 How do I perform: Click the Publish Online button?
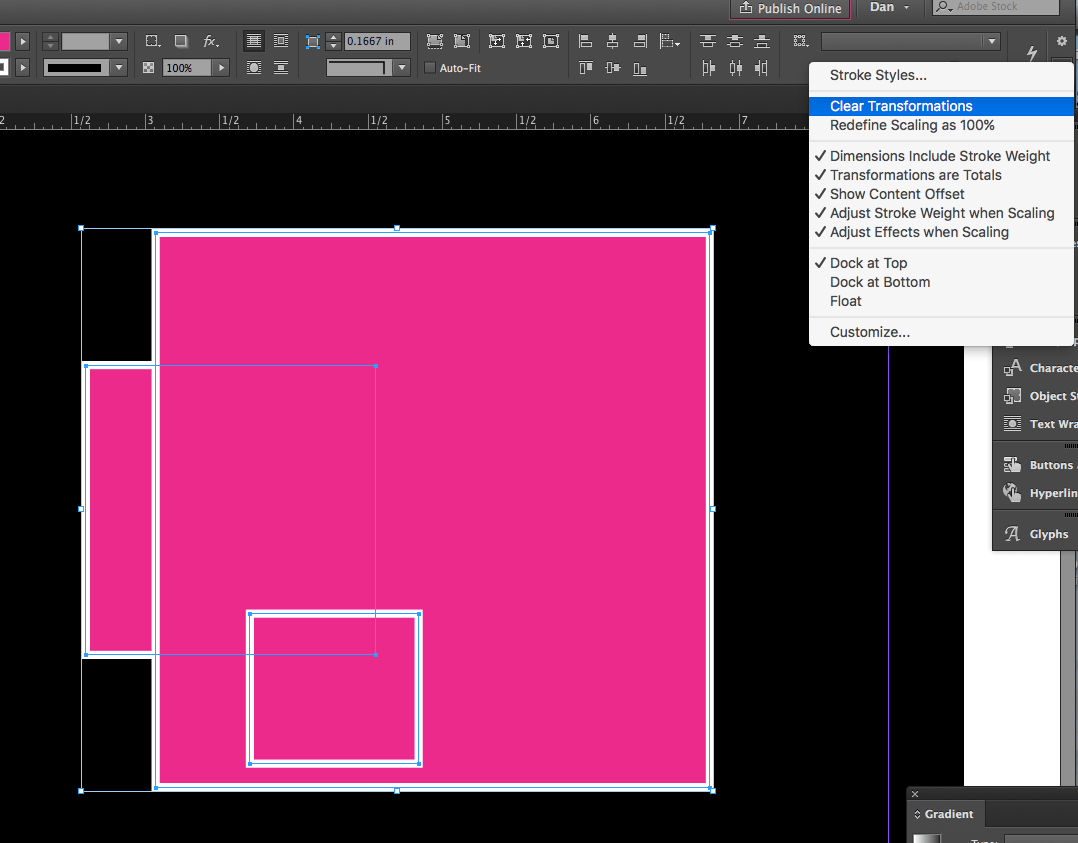pyautogui.click(x=790, y=9)
